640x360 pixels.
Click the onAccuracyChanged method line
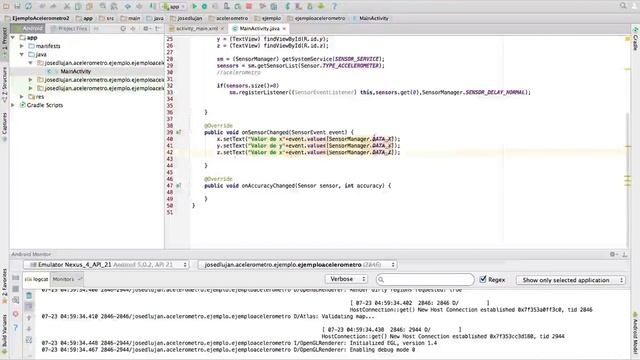click(x=298, y=186)
